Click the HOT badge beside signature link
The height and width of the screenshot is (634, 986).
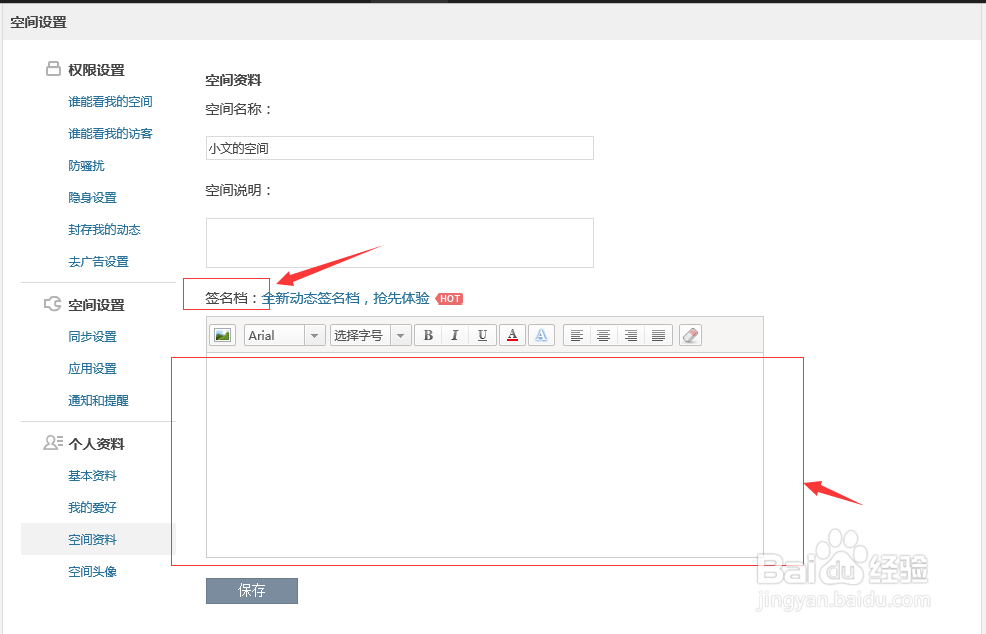[449, 299]
